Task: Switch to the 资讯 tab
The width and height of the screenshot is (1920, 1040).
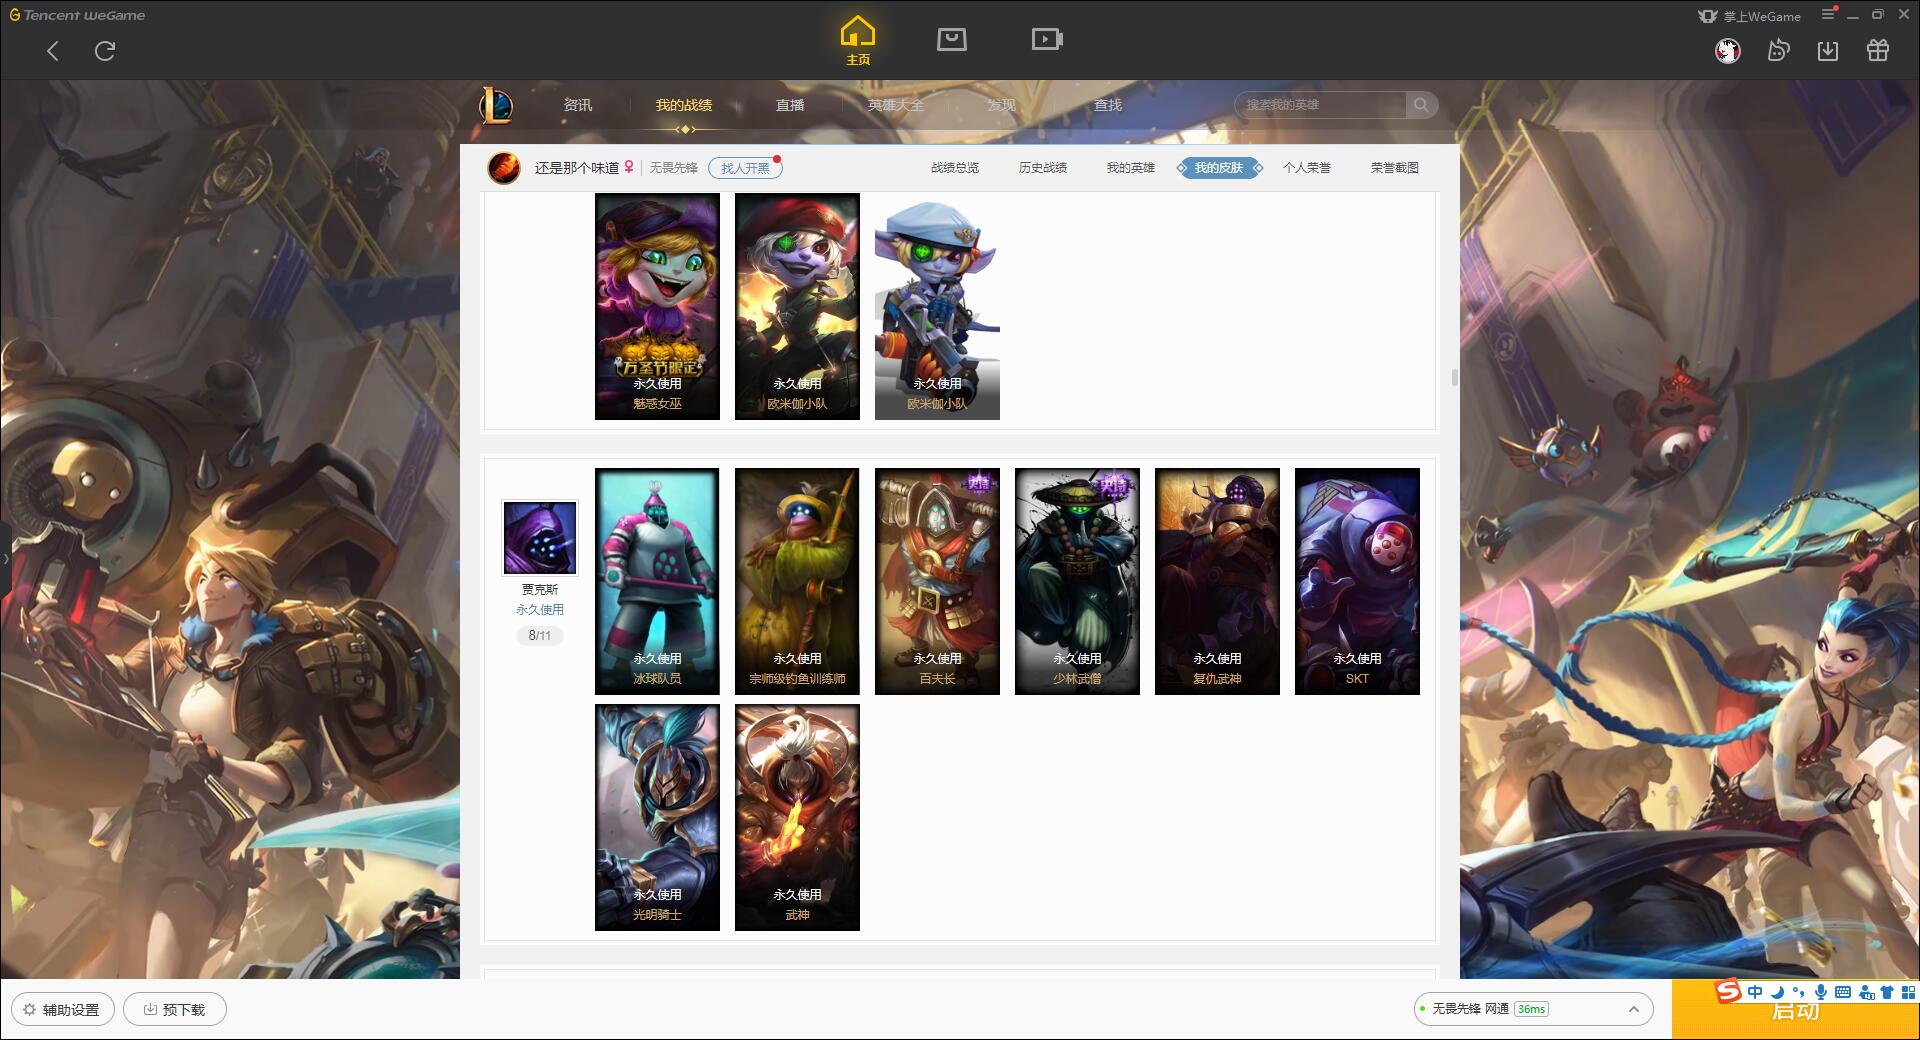Action: [578, 105]
